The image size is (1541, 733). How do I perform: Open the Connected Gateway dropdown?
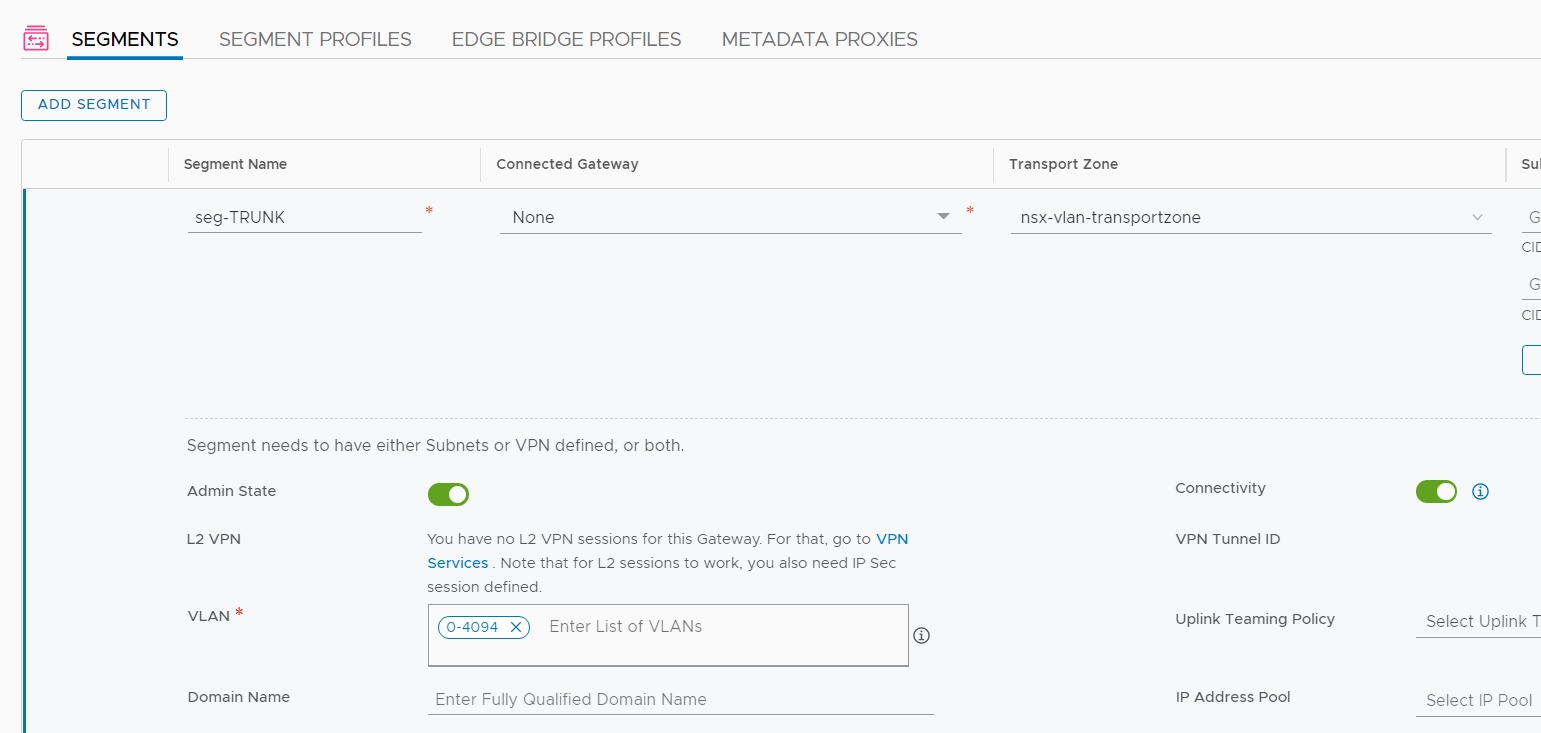[731, 217]
